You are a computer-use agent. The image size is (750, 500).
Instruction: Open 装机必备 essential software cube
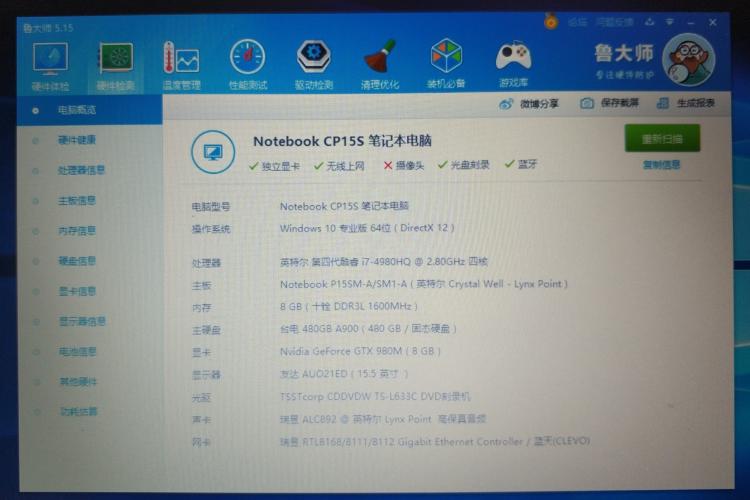click(x=446, y=64)
